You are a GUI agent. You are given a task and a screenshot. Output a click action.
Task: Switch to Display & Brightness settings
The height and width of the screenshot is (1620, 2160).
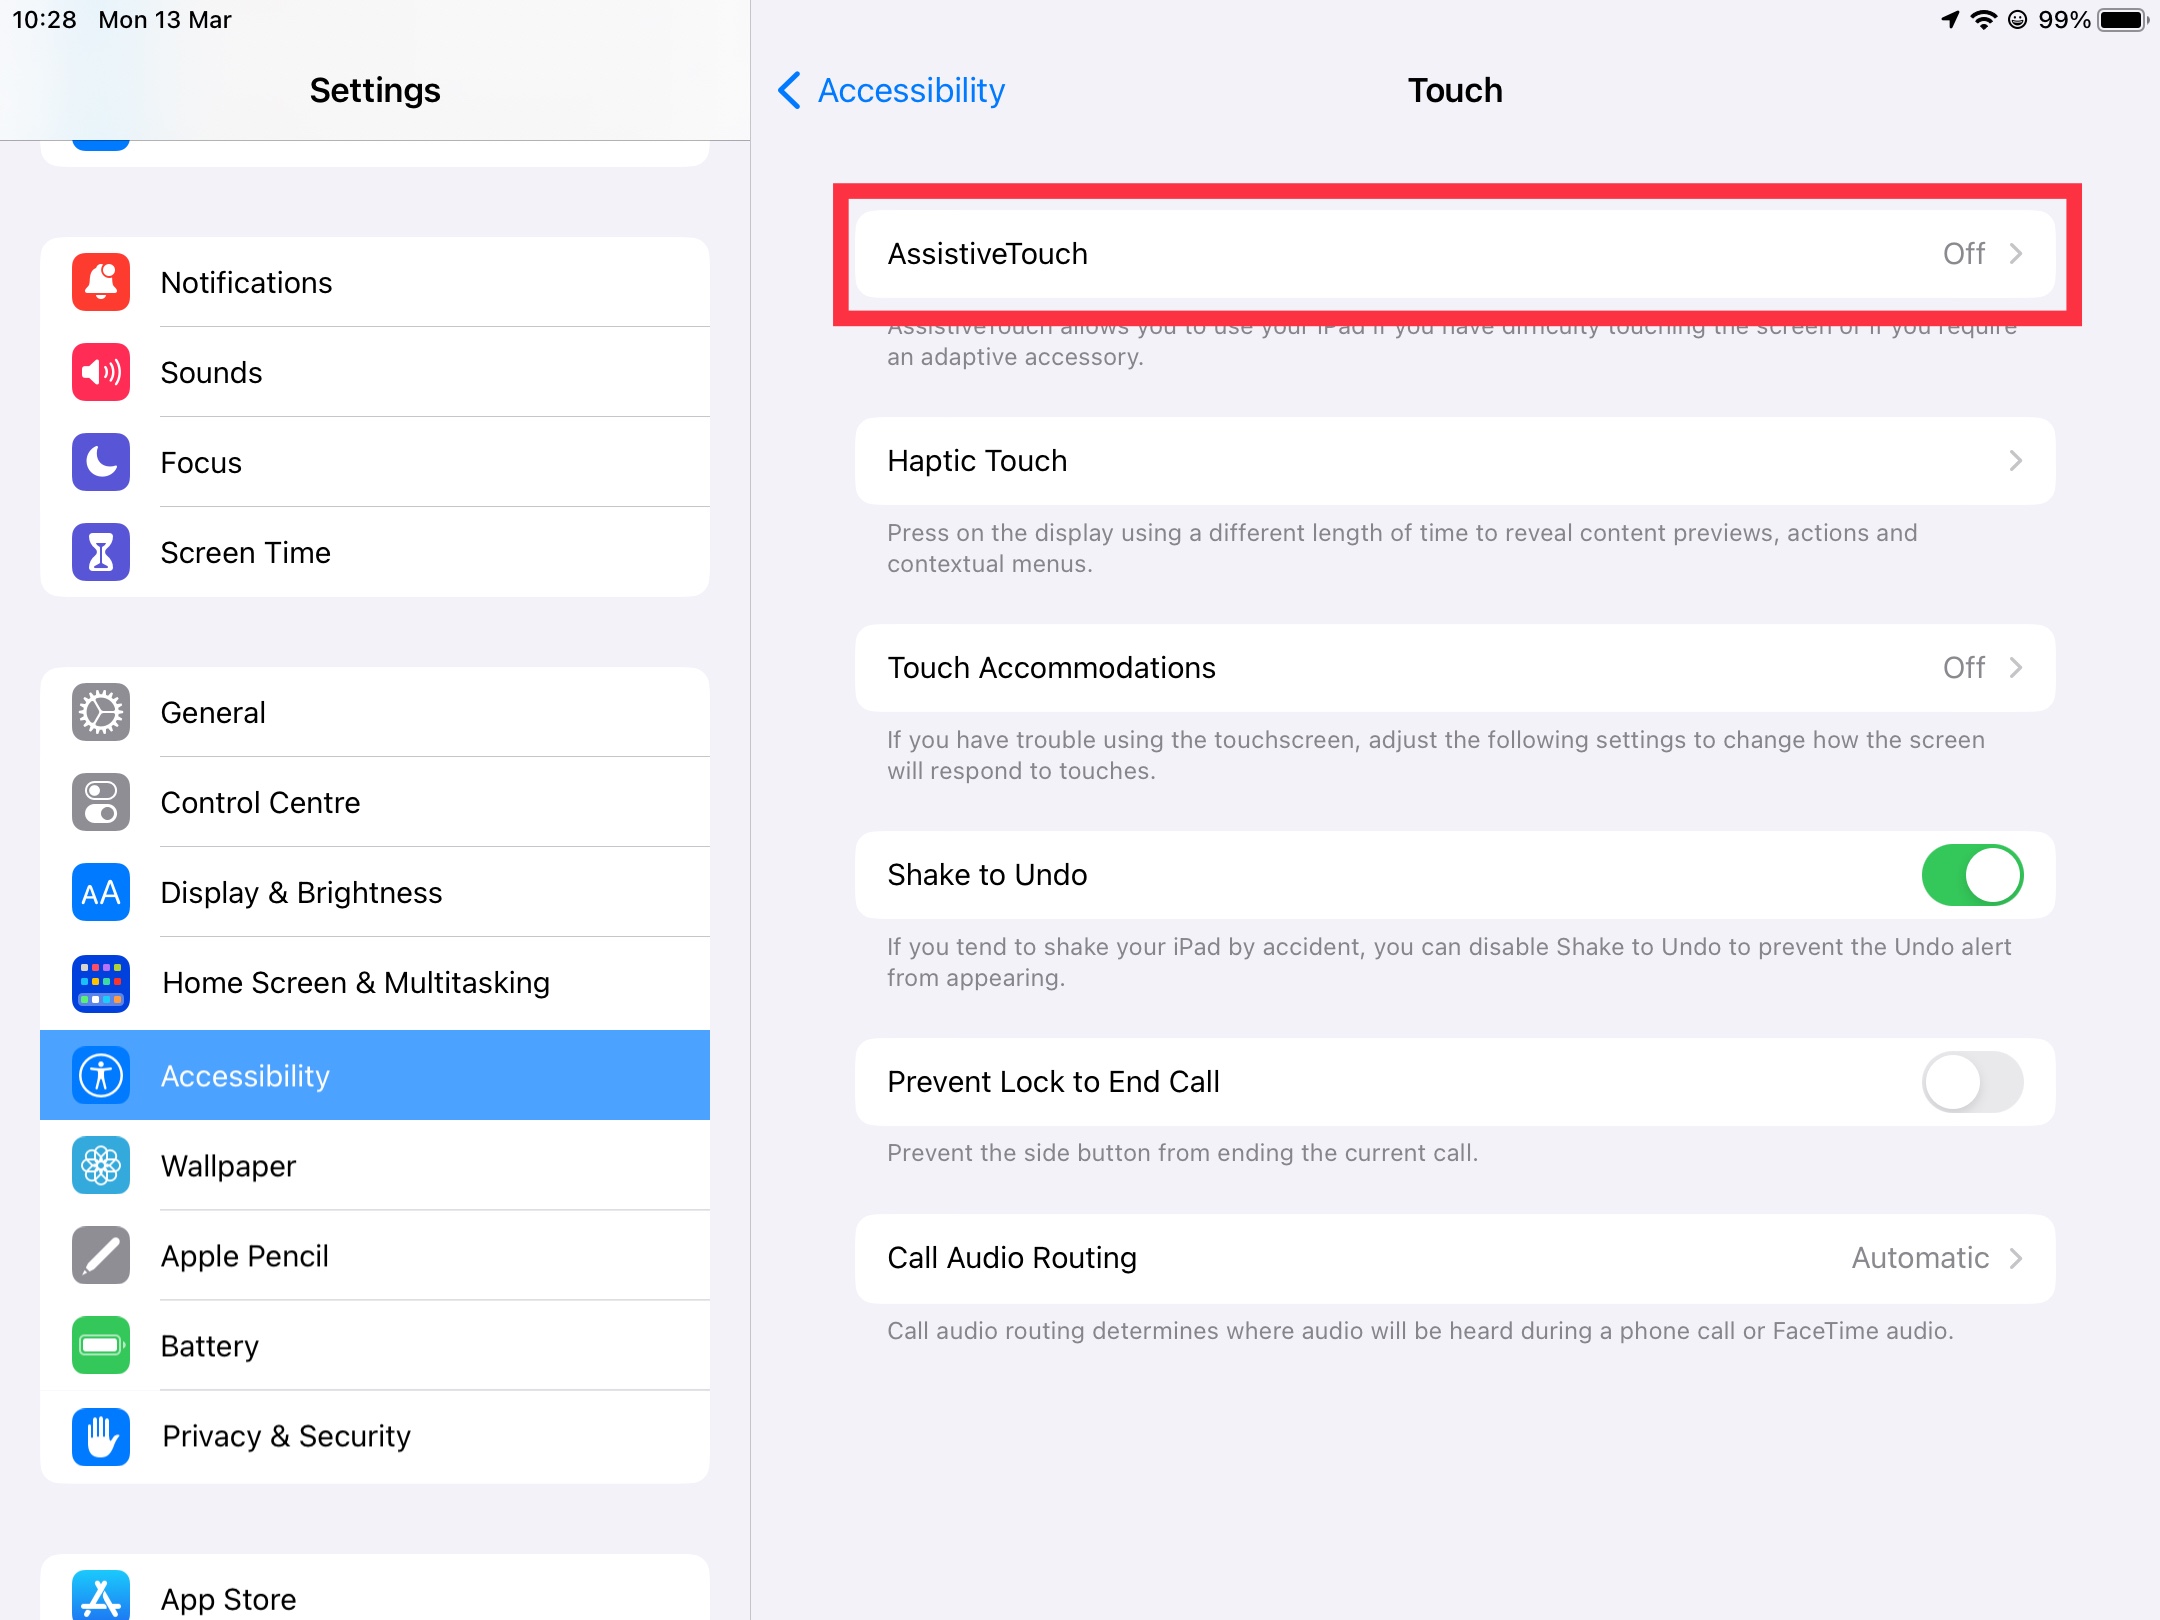pos(300,892)
